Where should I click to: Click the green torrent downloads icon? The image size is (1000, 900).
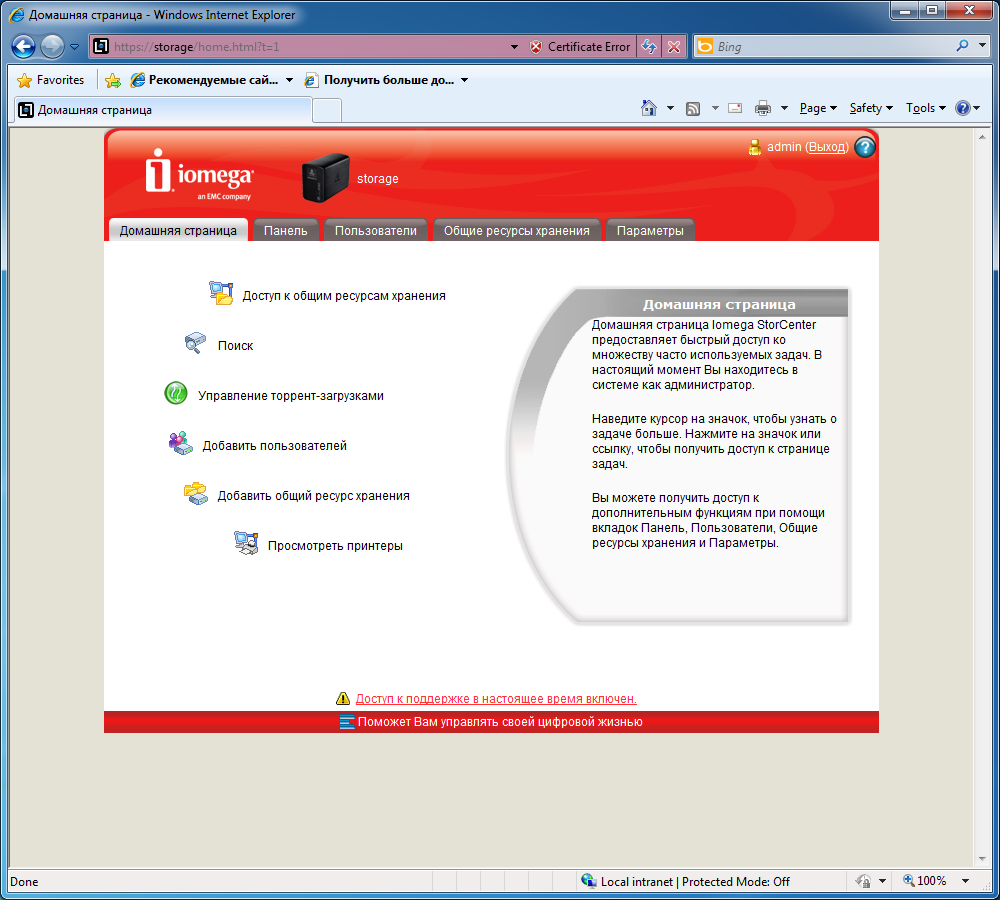[x=176, y=393]
